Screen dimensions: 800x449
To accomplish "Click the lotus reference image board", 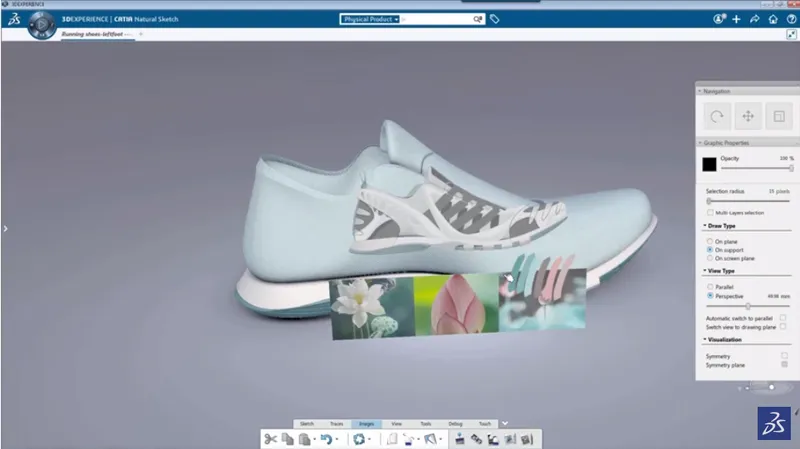I will 458,305.
